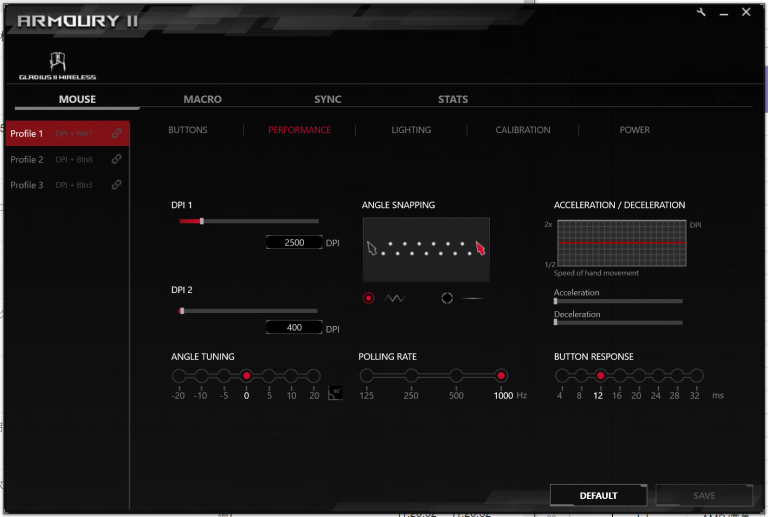The width and height of the screenshot is (768, 517).
Task: Click the DPI 1 slider handle
Action: coord(202,221)
